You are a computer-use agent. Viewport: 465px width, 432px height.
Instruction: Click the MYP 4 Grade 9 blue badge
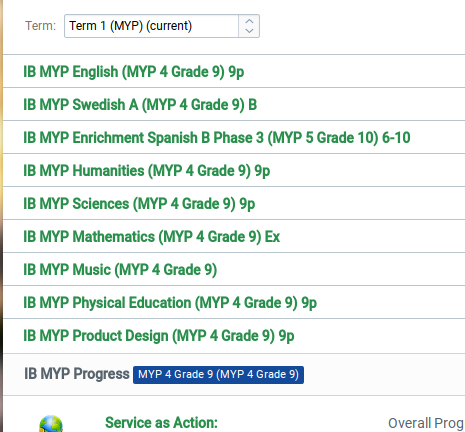click(x=218, y=375)
